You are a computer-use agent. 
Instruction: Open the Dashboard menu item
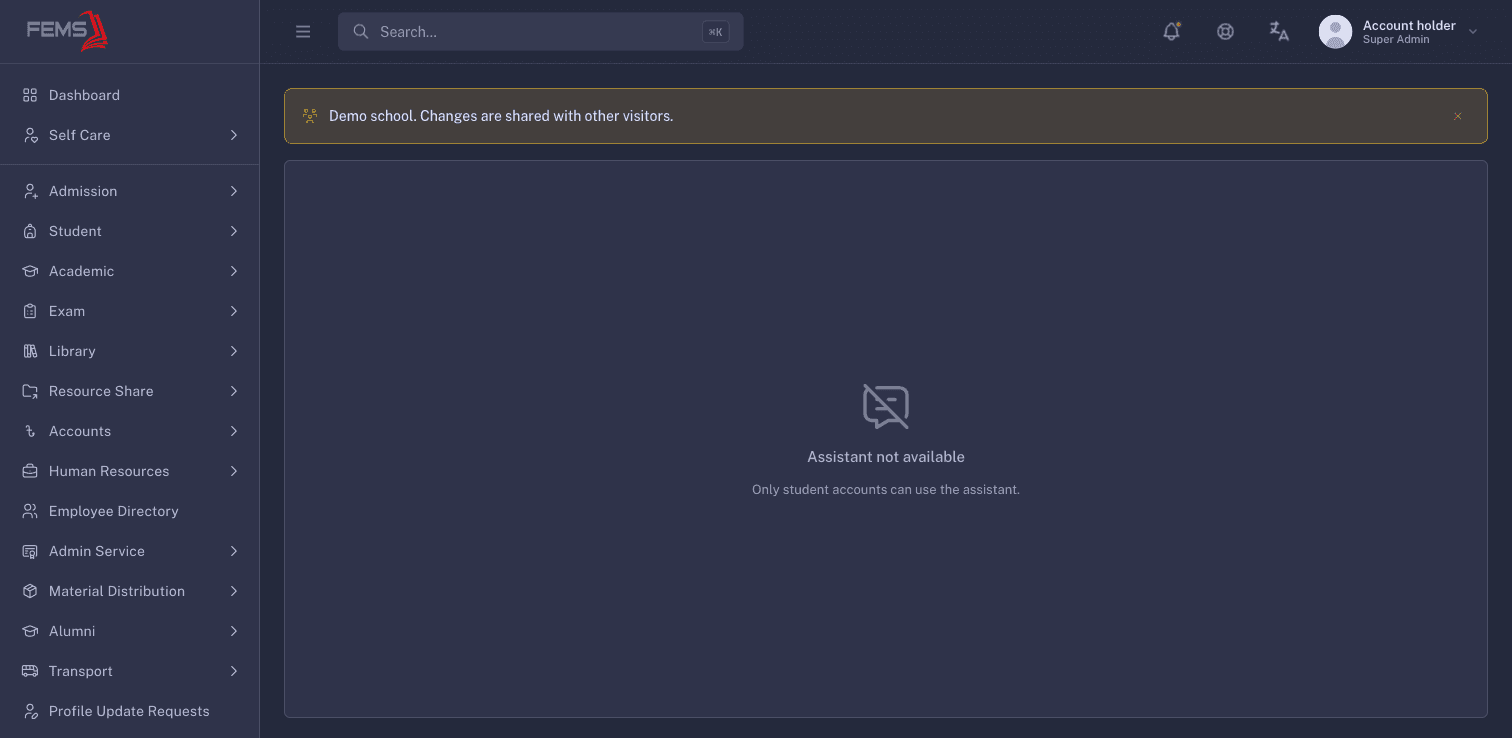click(x=130, y=95)
